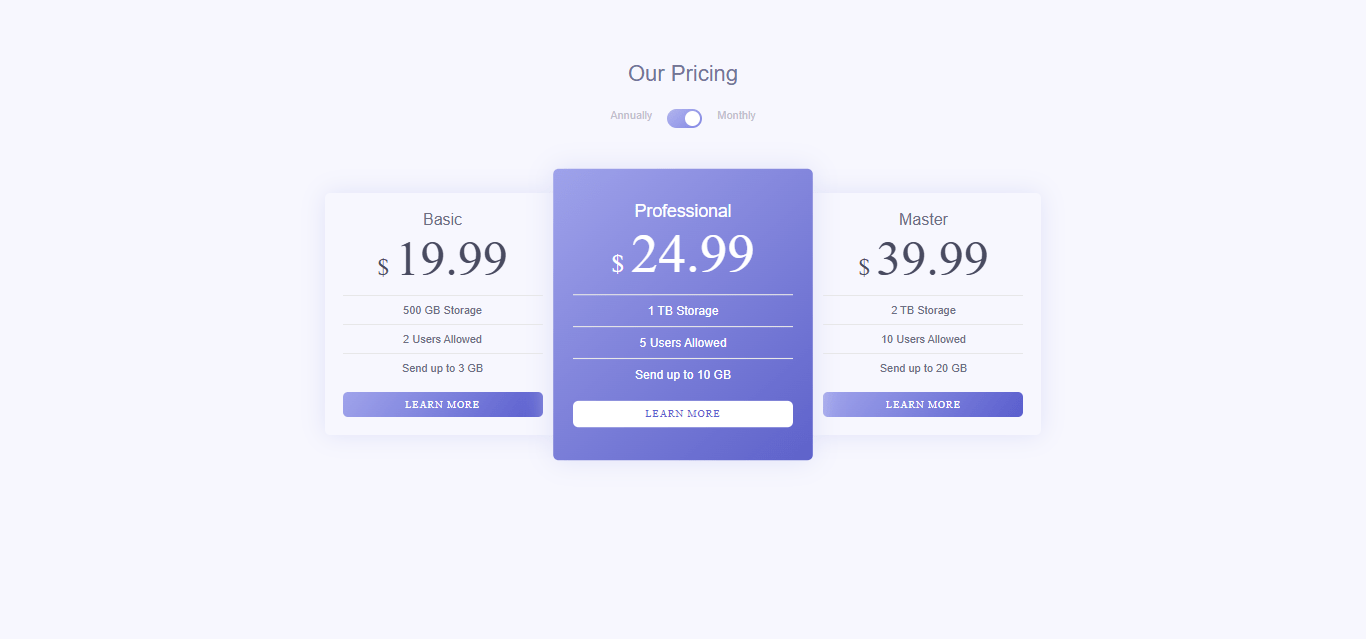This screenshot has height=639, width=1366.
Task: Switch billing to Annually
Action: 630,115
